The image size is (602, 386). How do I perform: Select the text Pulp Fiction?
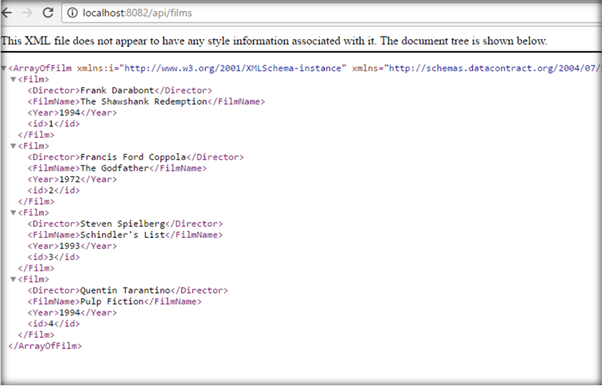coord(112,302)
